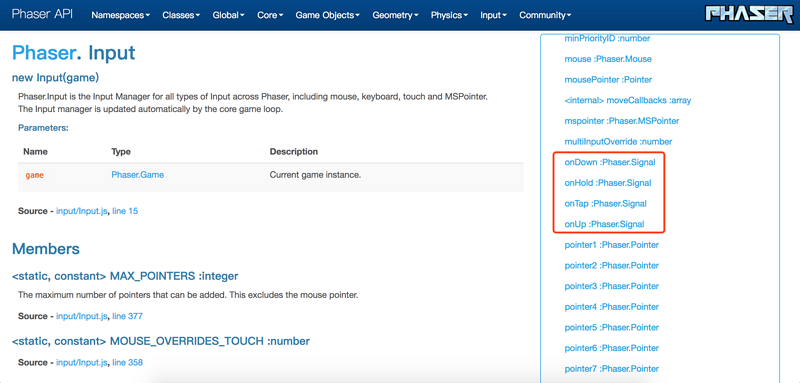Open the Core dropdown menu
The height and width of the screenshot is (383, 800).
point(270,15)
